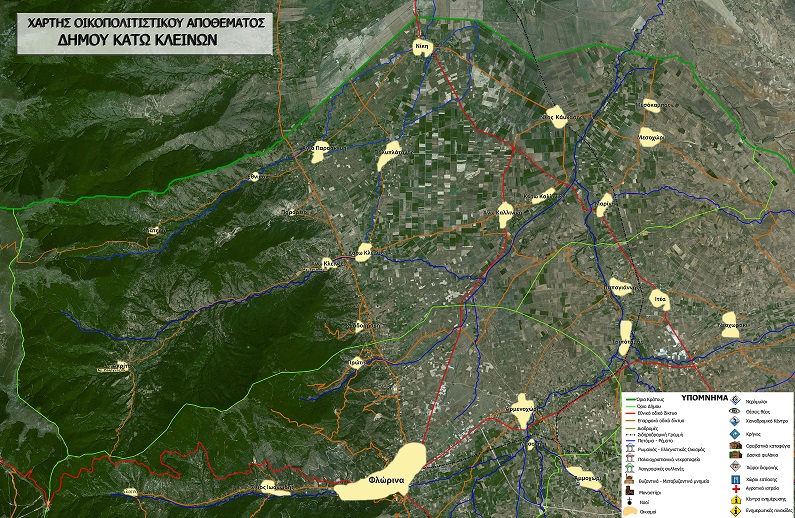
Task: Click the Ιτέα settlement label
Action: pyautogui.click(x=659, y=298)
